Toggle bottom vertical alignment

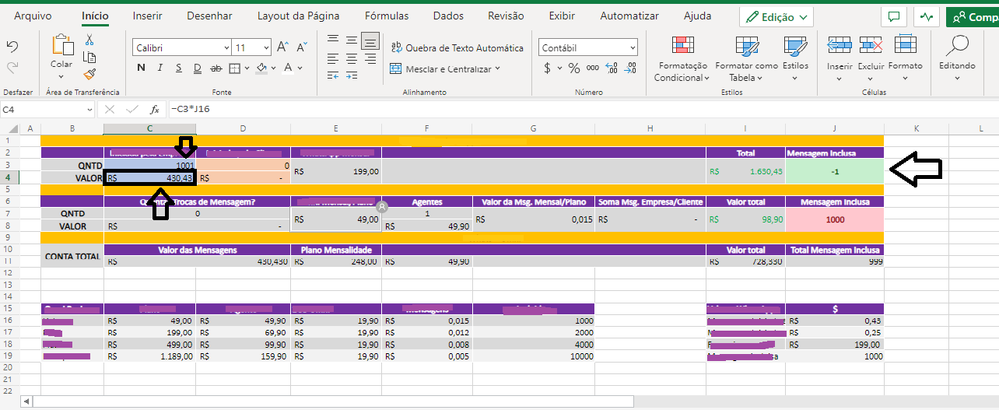(x=370, y=41)
